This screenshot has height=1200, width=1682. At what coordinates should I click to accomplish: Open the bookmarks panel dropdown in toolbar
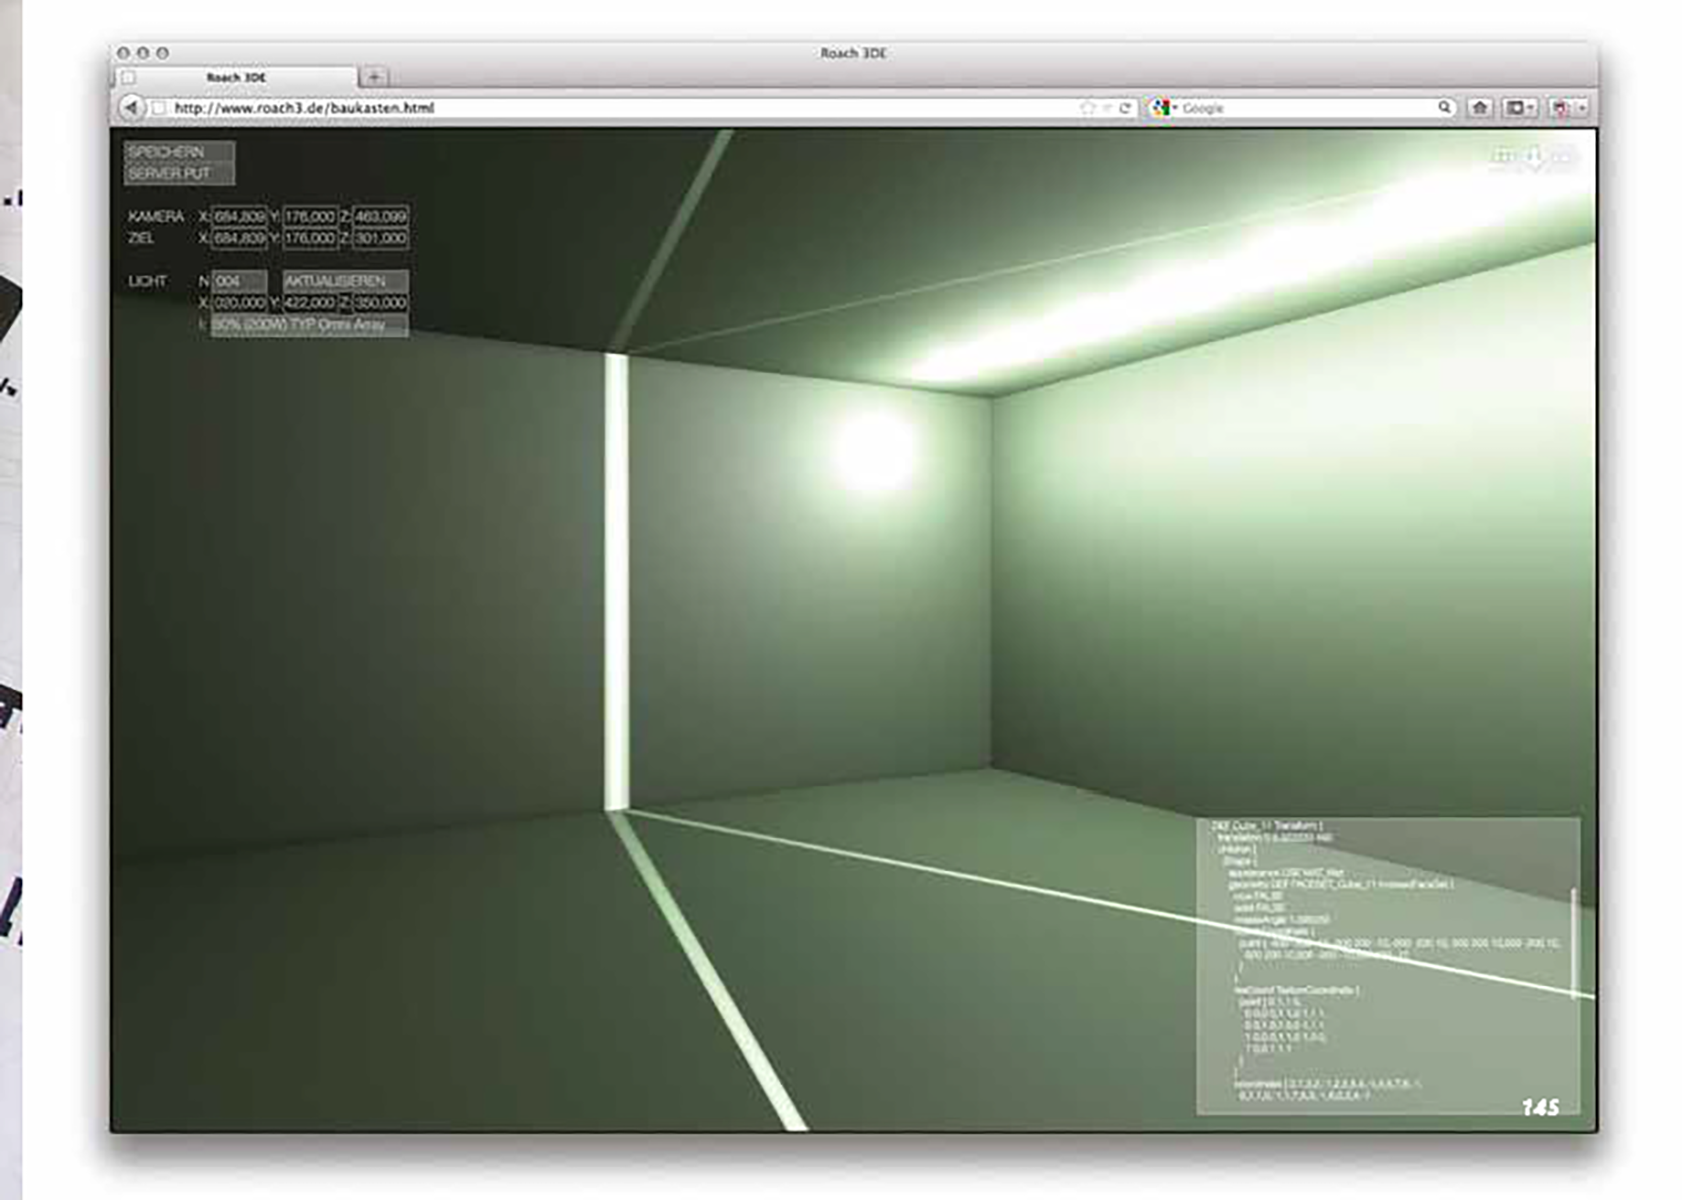click(1520, 108)
